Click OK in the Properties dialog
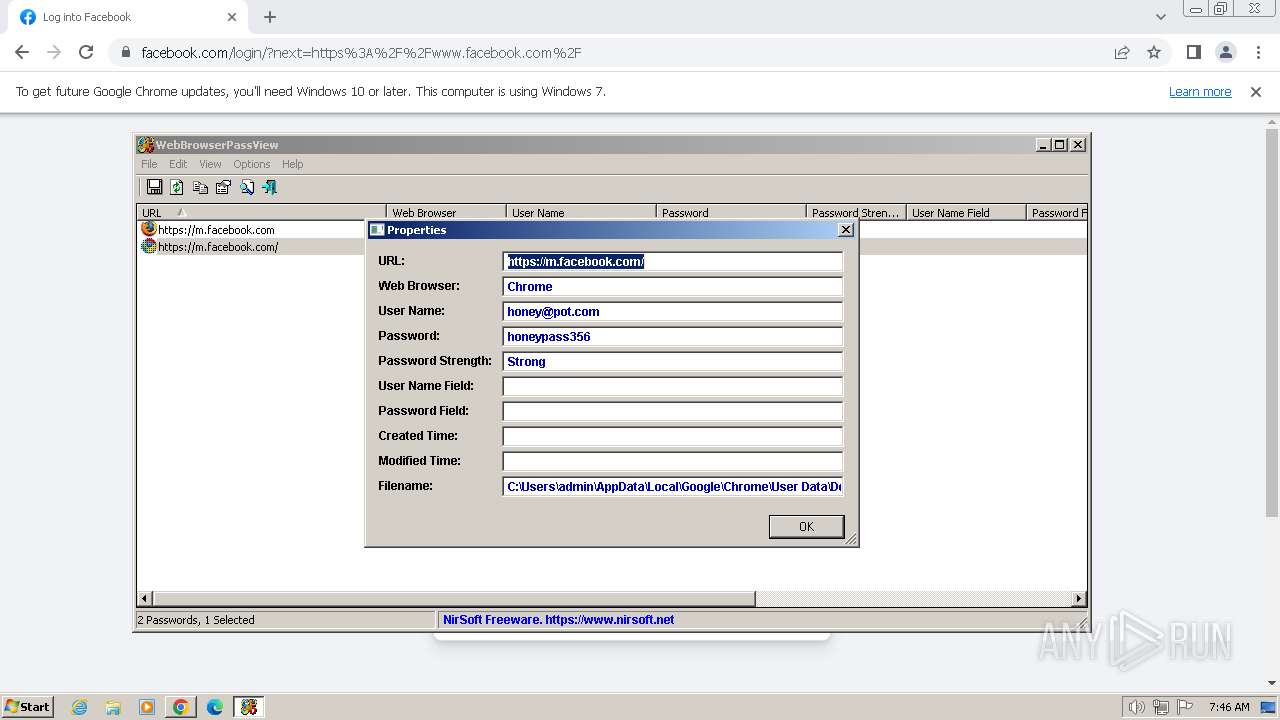Screen dimensions: 1280x720 (x=806, y=526)
